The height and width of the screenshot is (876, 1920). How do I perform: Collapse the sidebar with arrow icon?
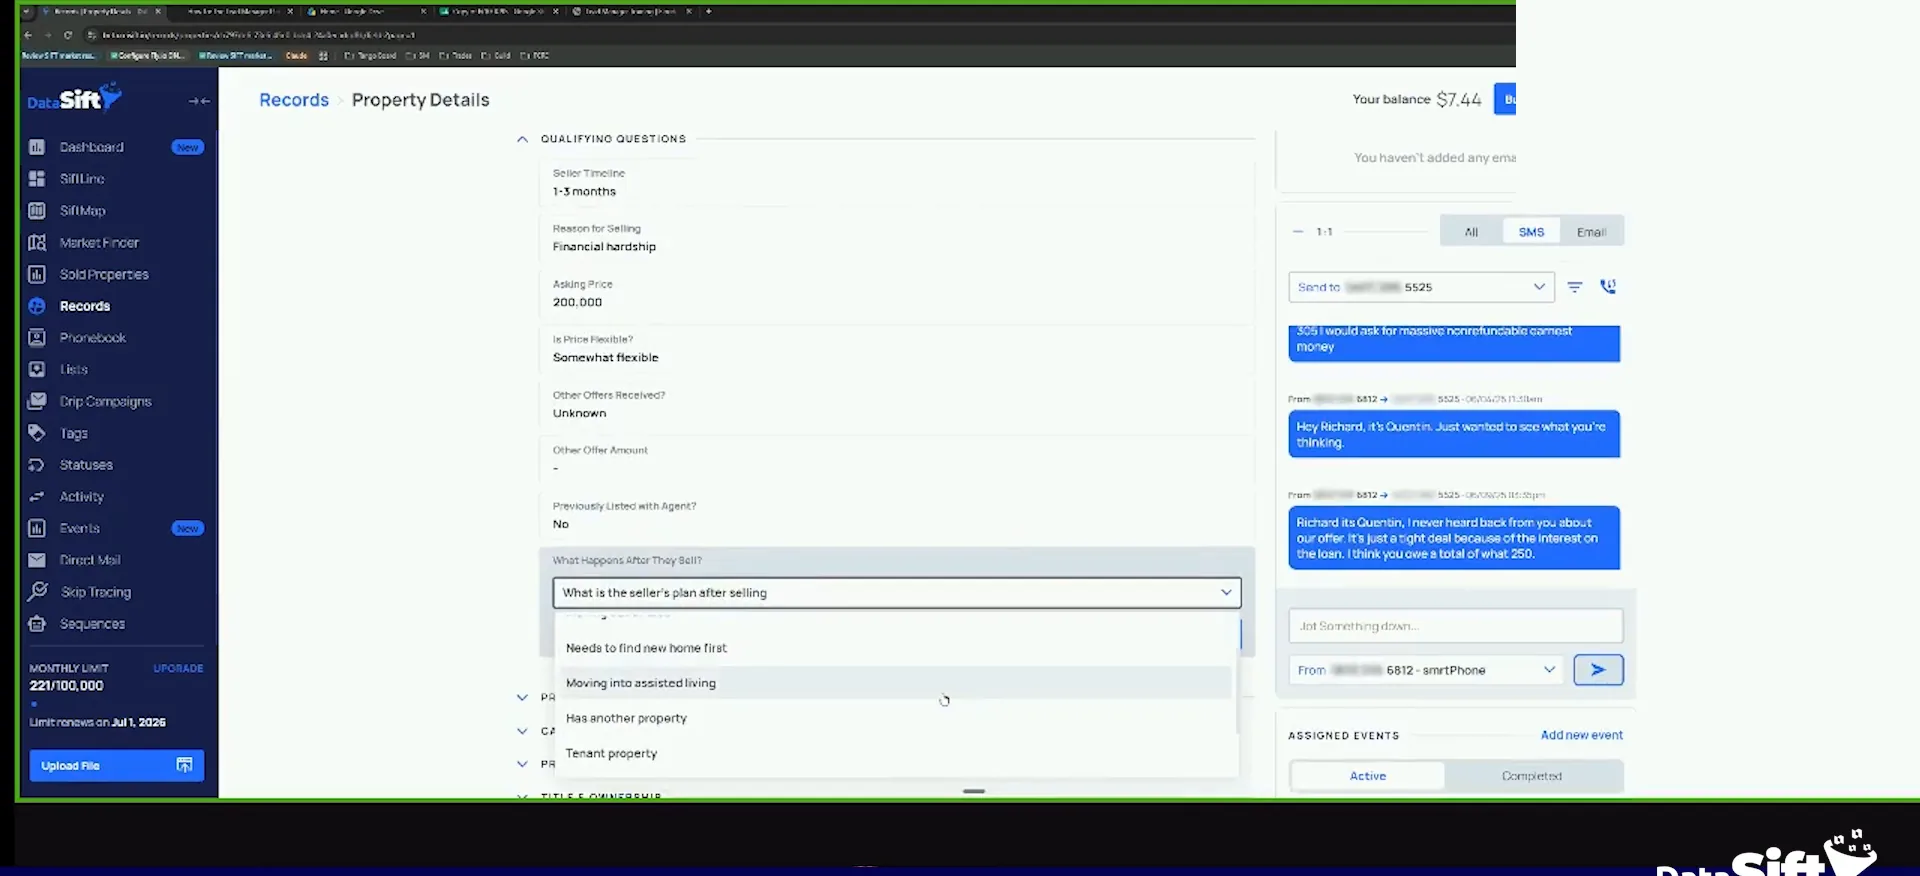[199, 101]
